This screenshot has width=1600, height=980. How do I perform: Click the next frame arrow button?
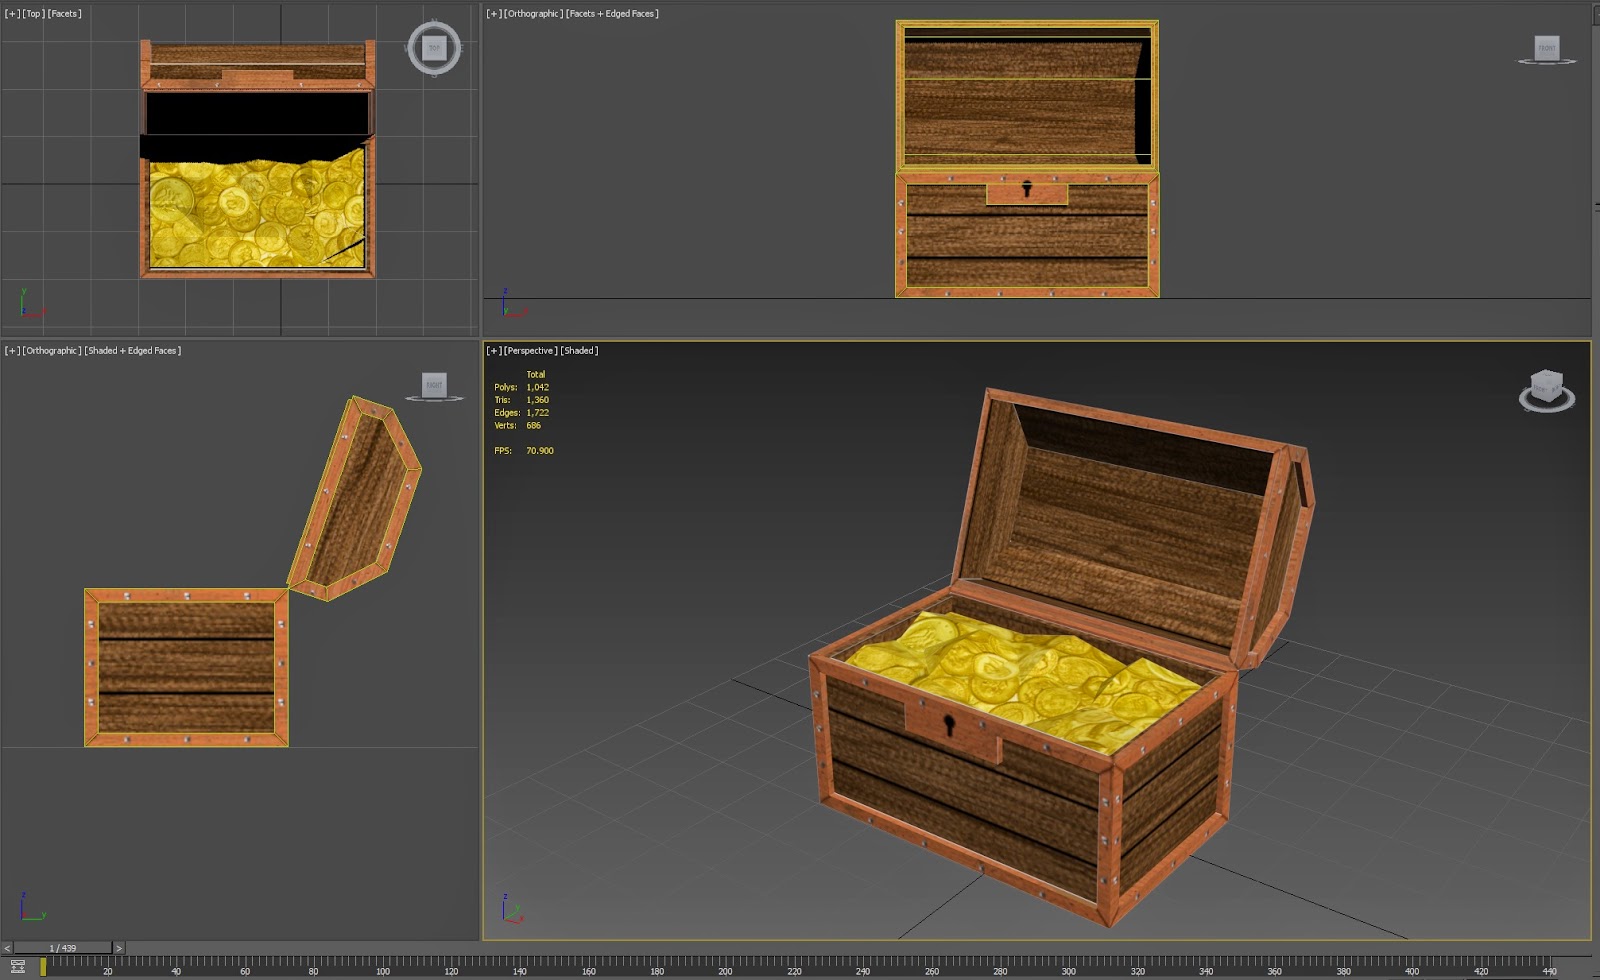point(119,946)
